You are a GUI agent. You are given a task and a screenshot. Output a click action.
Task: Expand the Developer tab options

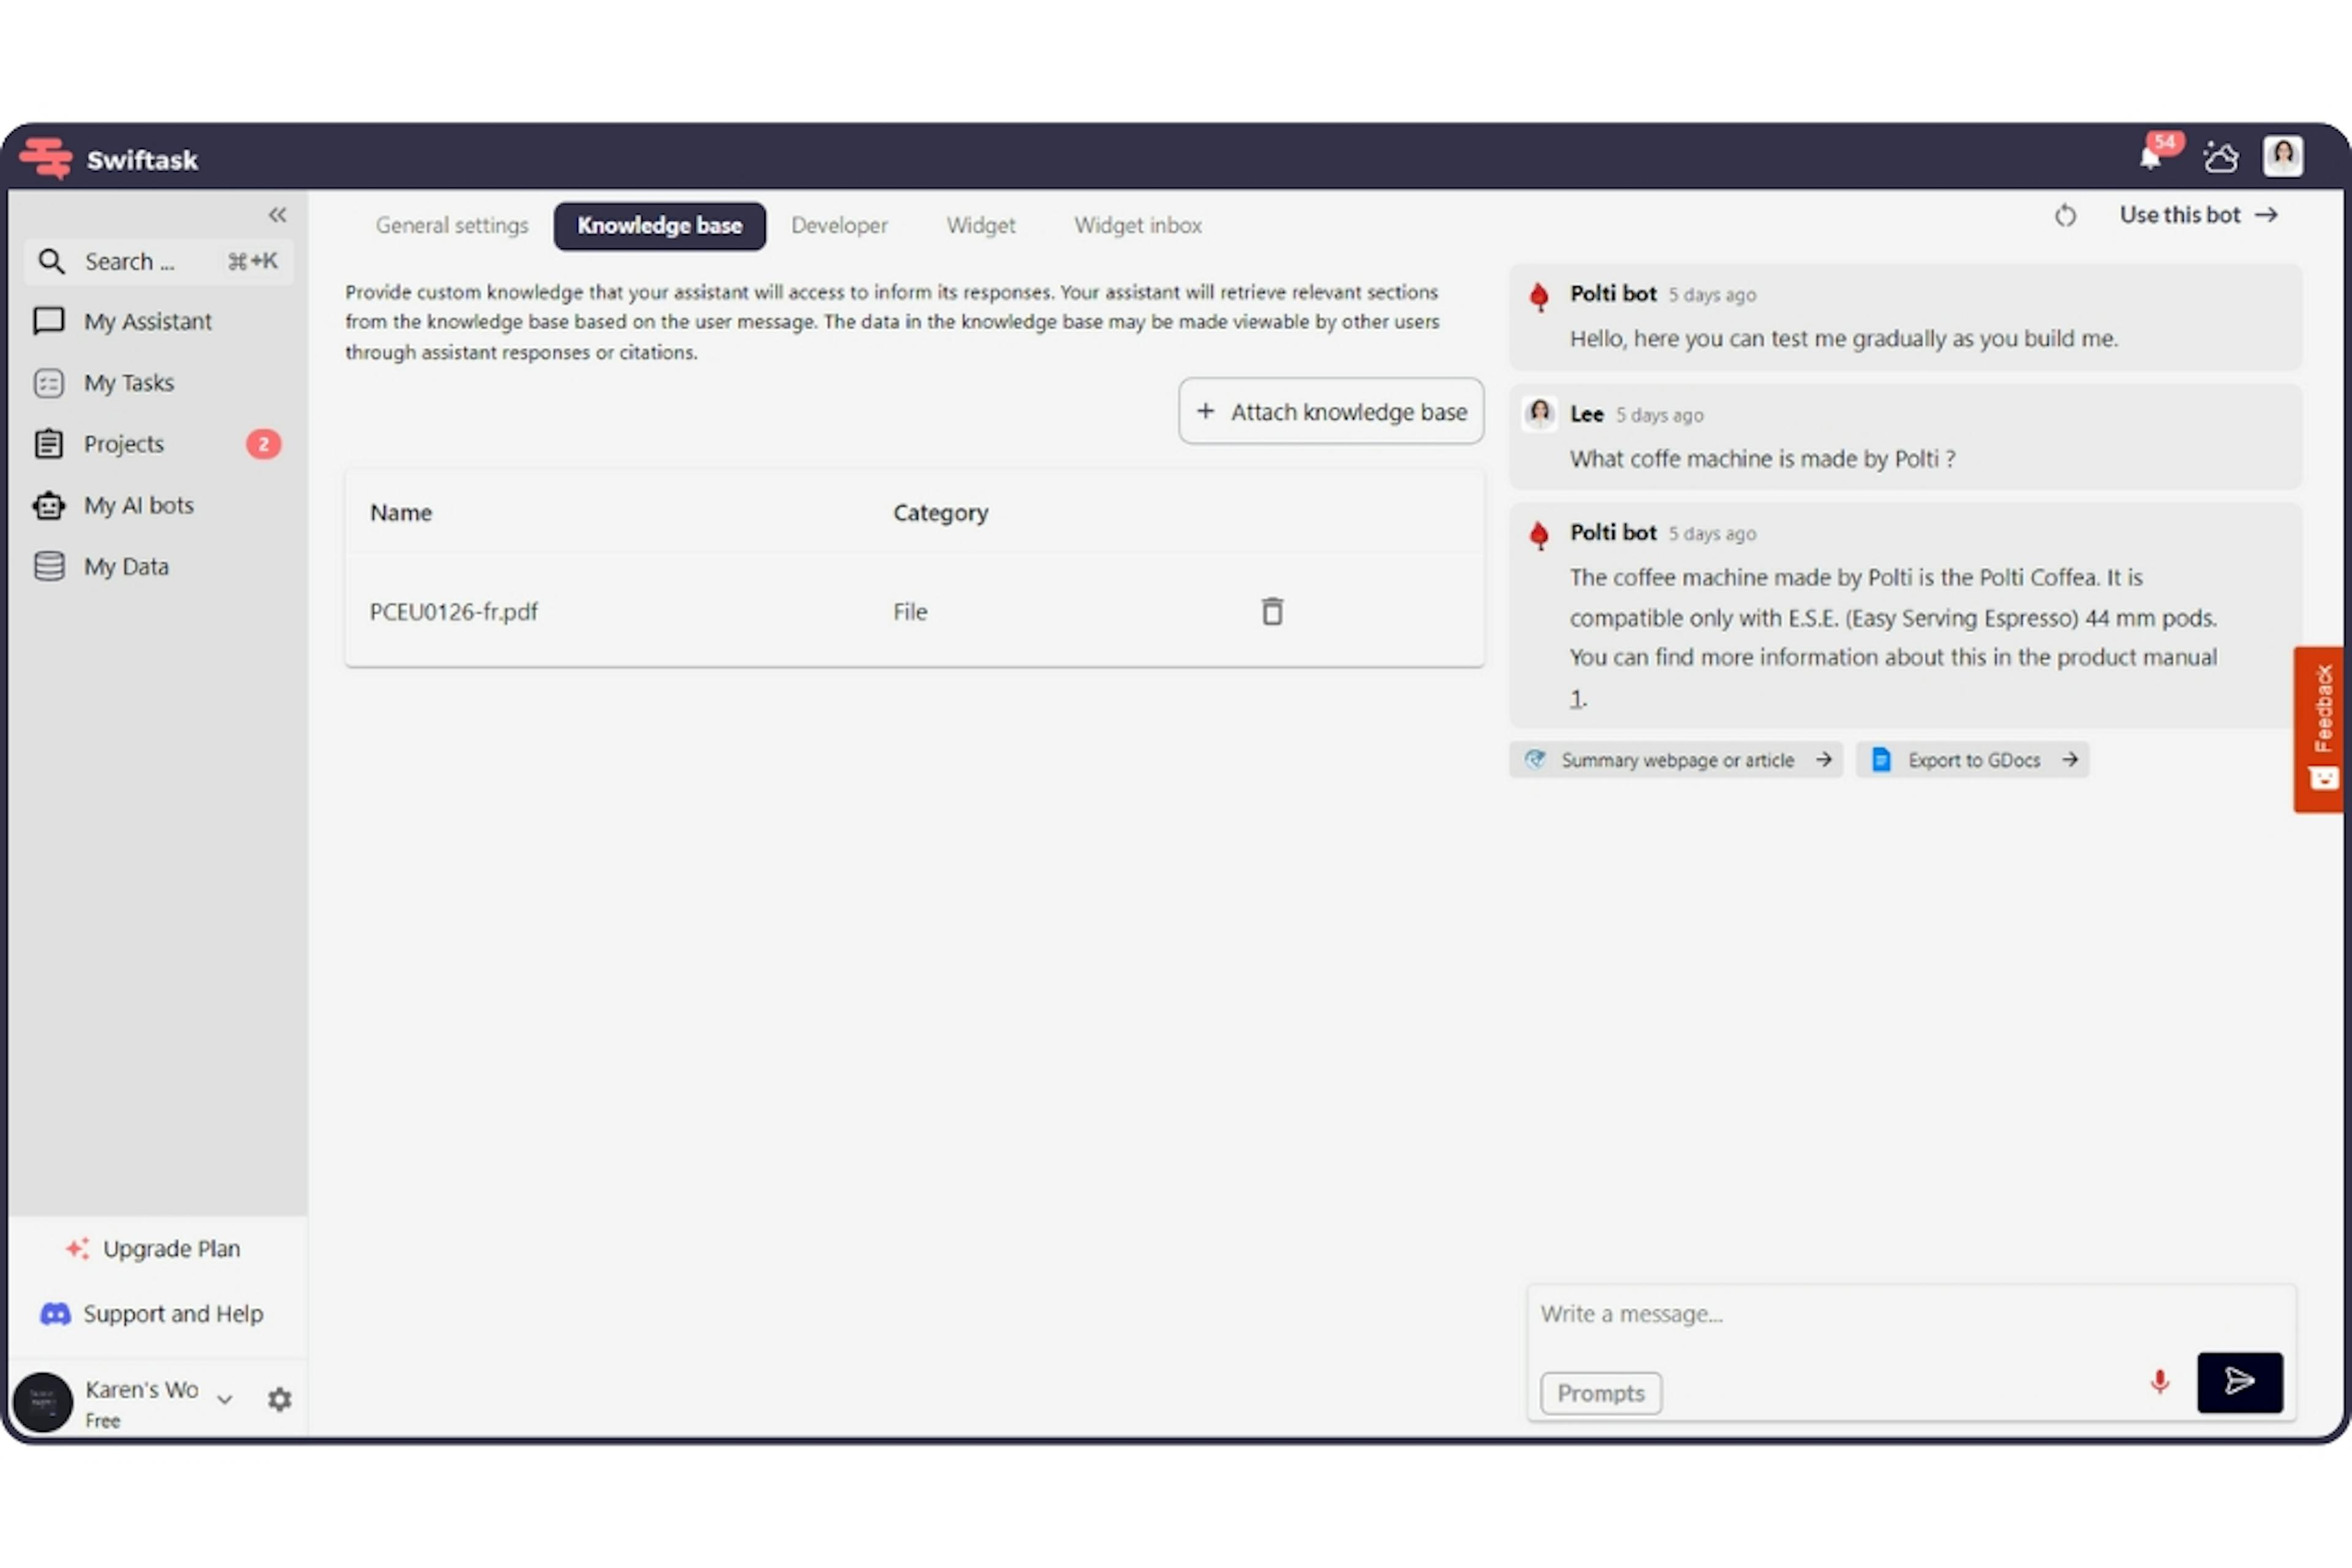[839, 224]
